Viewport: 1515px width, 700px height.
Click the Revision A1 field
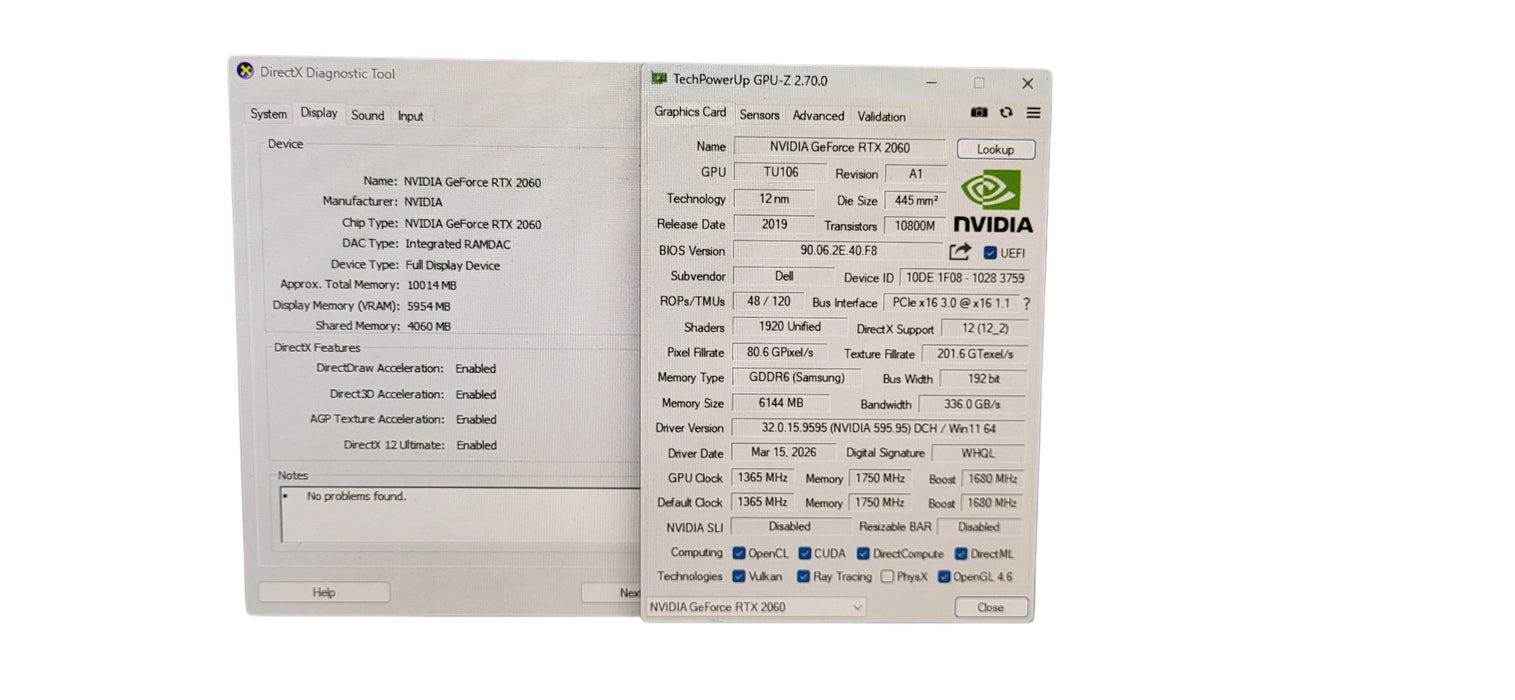(x=916, y=174)
